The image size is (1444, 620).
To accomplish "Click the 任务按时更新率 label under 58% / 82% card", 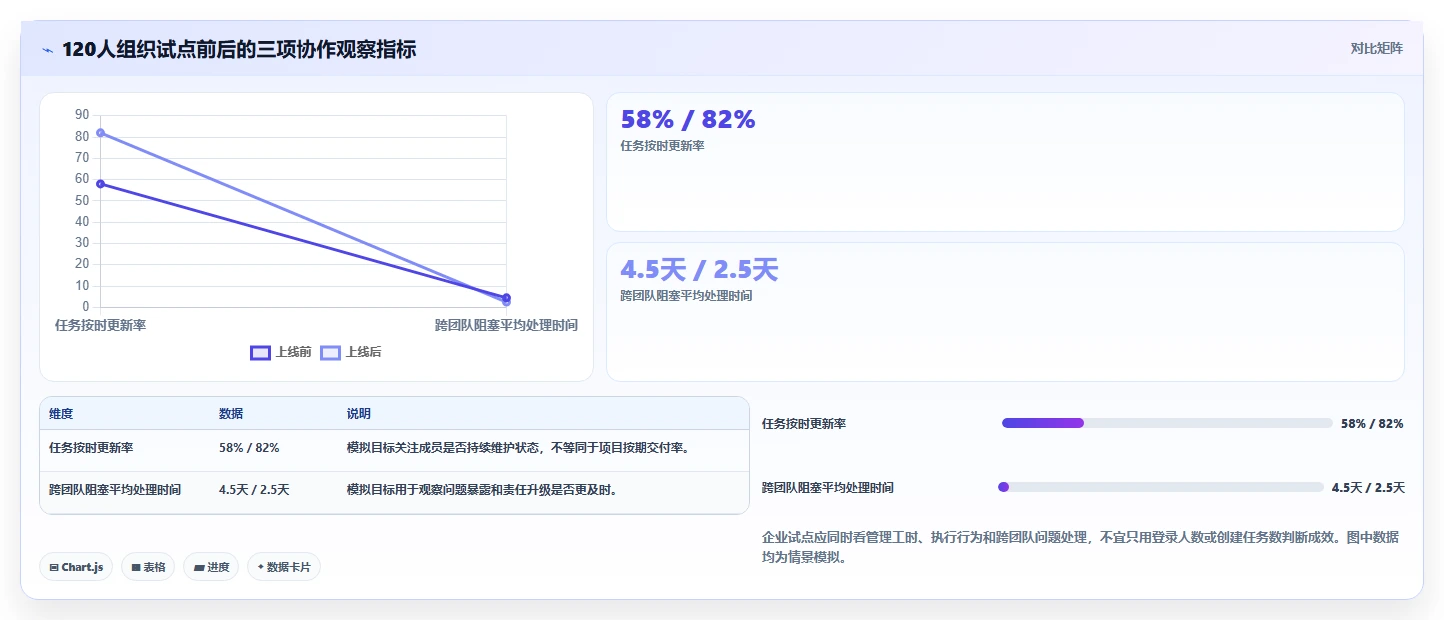I will coord(662,146).
